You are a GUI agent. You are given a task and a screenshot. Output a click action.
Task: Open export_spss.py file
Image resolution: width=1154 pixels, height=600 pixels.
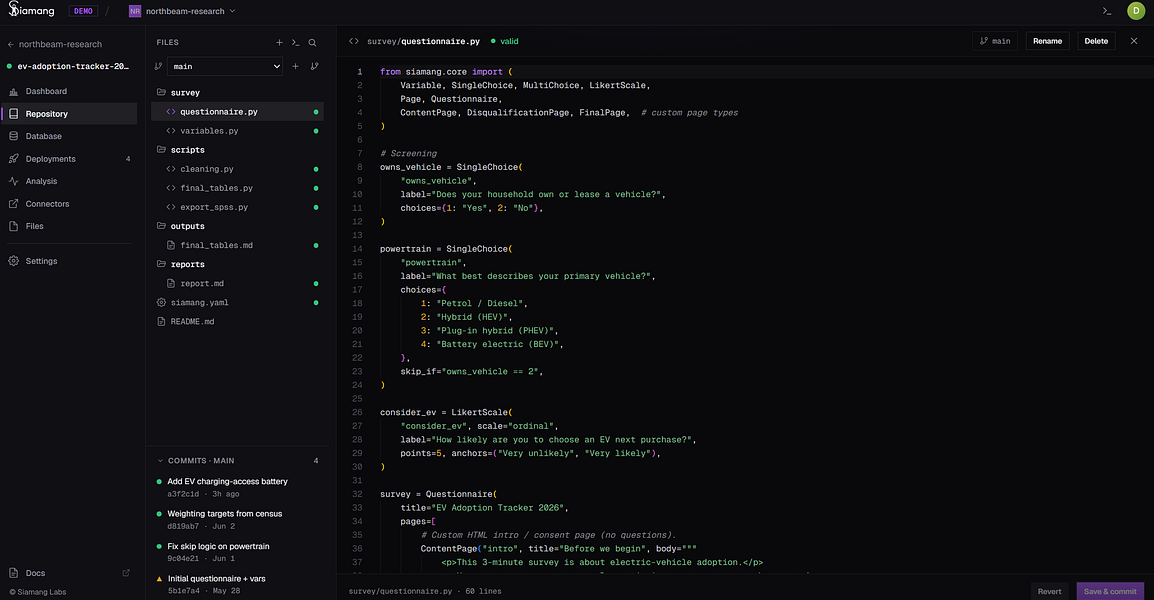[237, 208]
